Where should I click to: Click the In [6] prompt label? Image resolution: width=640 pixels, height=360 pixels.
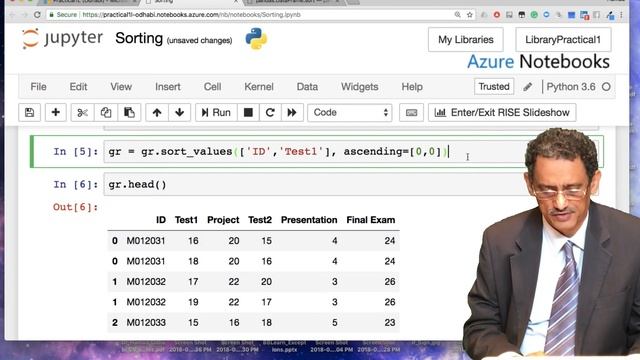click(x=76, y=184)
